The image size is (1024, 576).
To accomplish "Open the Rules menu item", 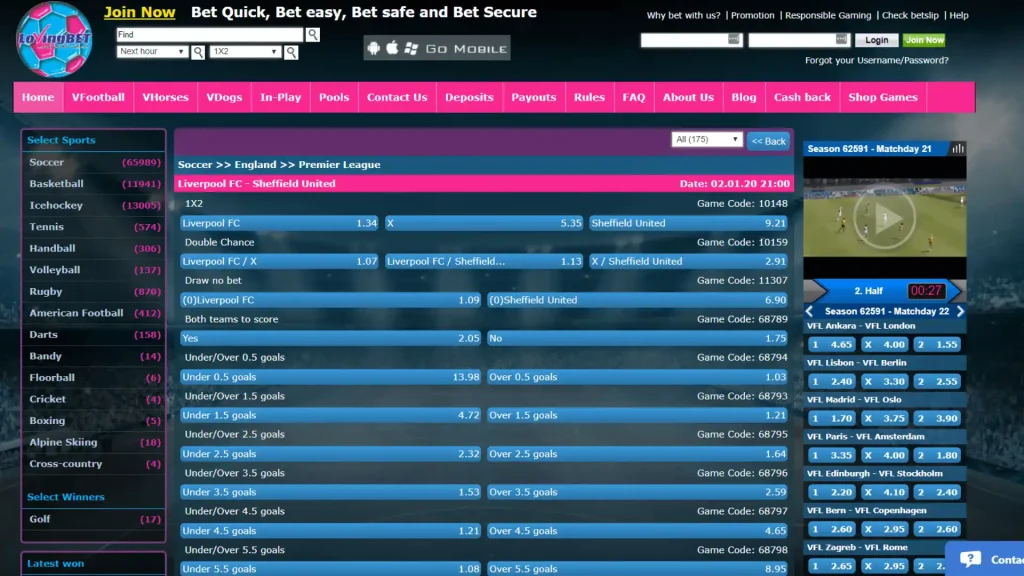I will [x=589, y=97].
